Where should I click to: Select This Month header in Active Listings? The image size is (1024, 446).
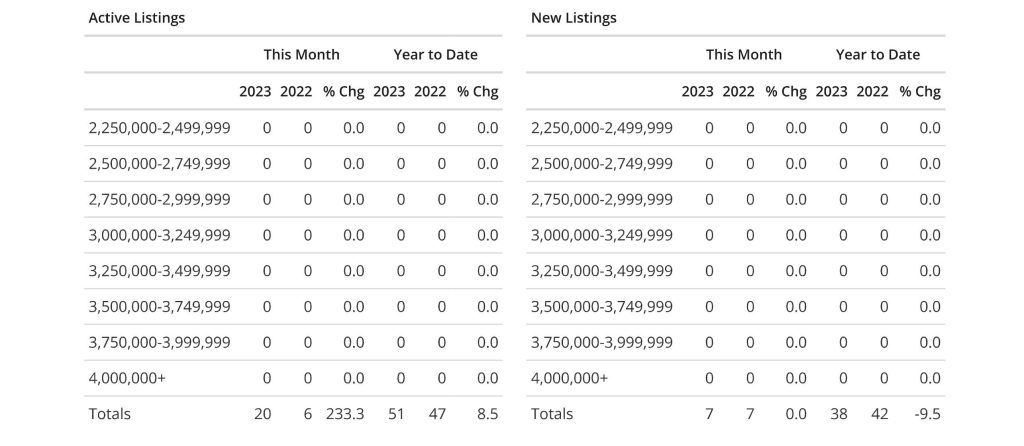301,54
